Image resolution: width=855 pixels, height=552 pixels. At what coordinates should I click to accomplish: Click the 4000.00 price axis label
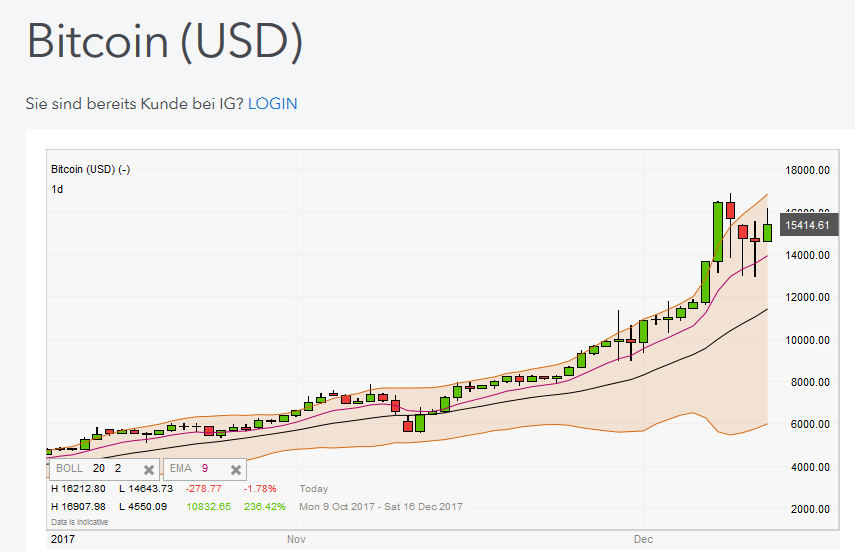[810, 467]
